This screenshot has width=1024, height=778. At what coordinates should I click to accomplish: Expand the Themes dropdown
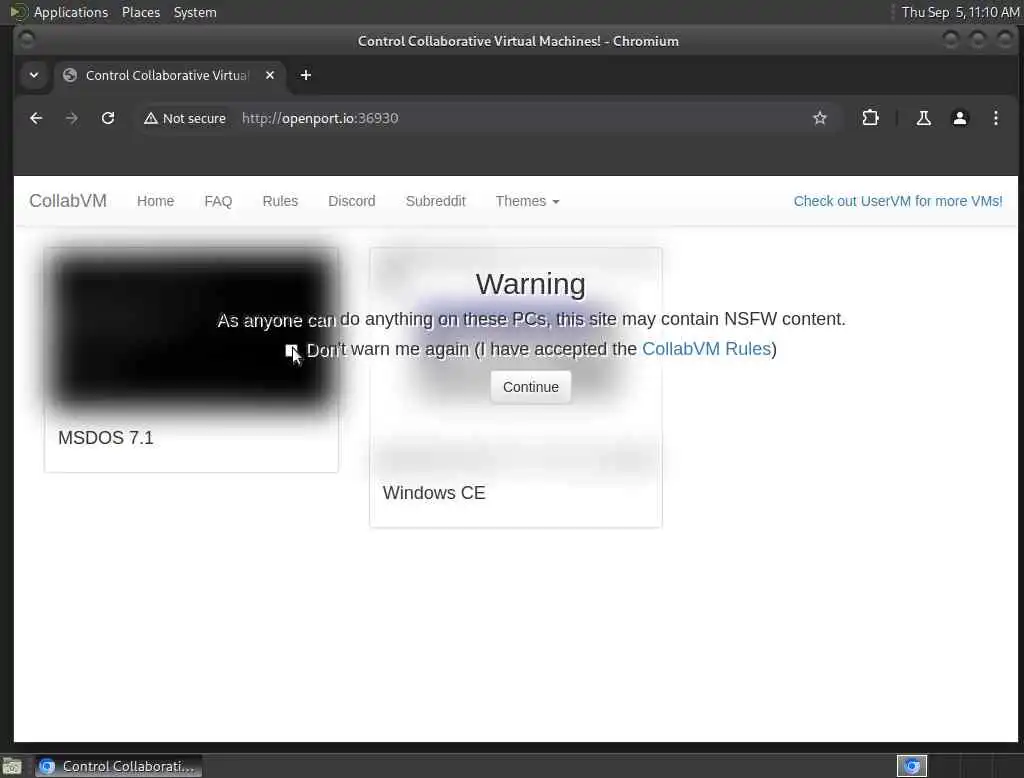point(527,201)
